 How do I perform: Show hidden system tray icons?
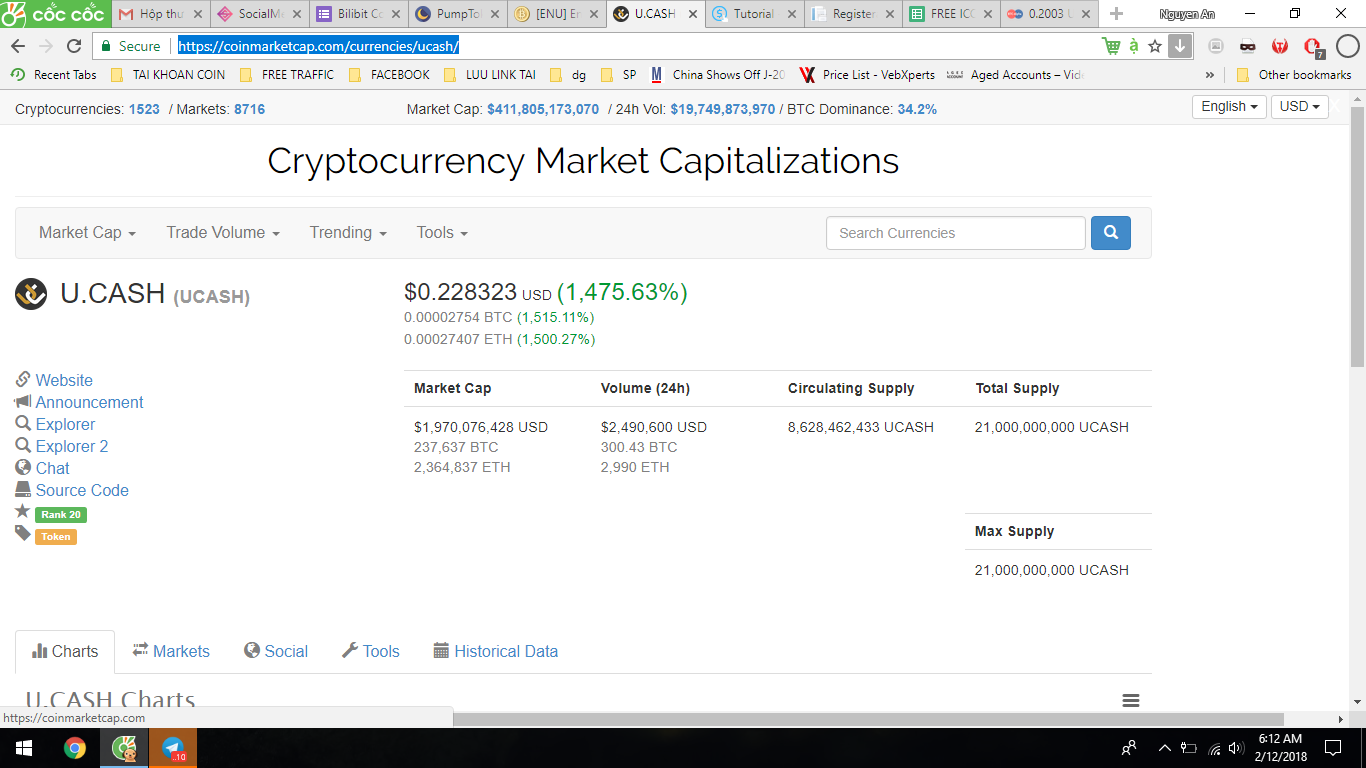tap(1164, 748)
